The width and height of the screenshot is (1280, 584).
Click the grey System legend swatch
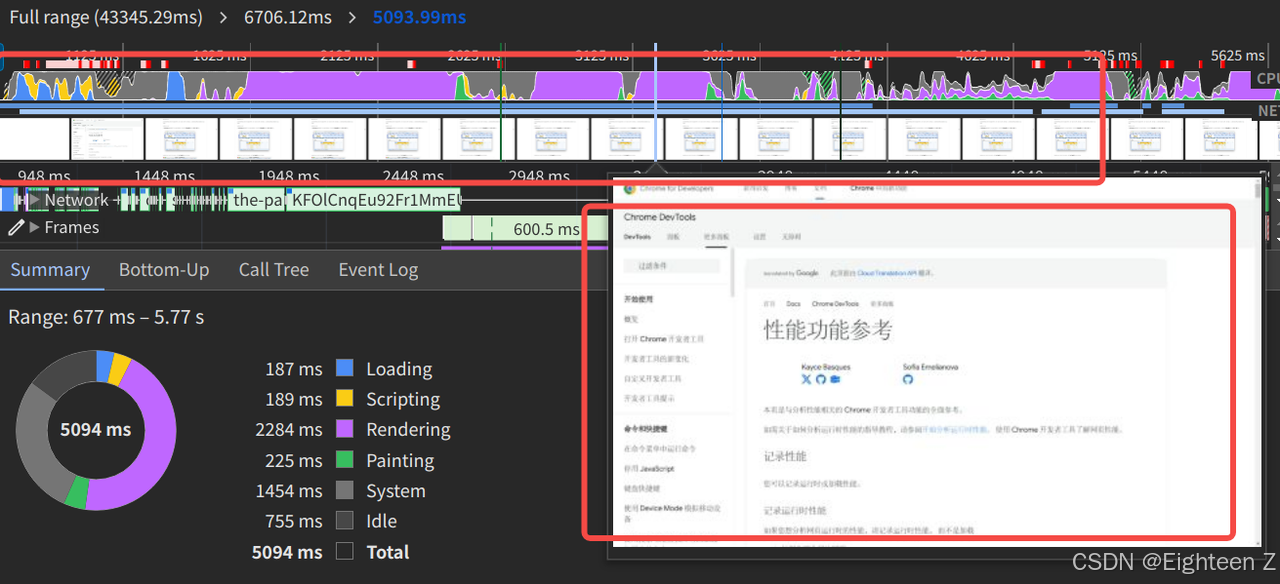pyautogui.click(x=345, y=490)
